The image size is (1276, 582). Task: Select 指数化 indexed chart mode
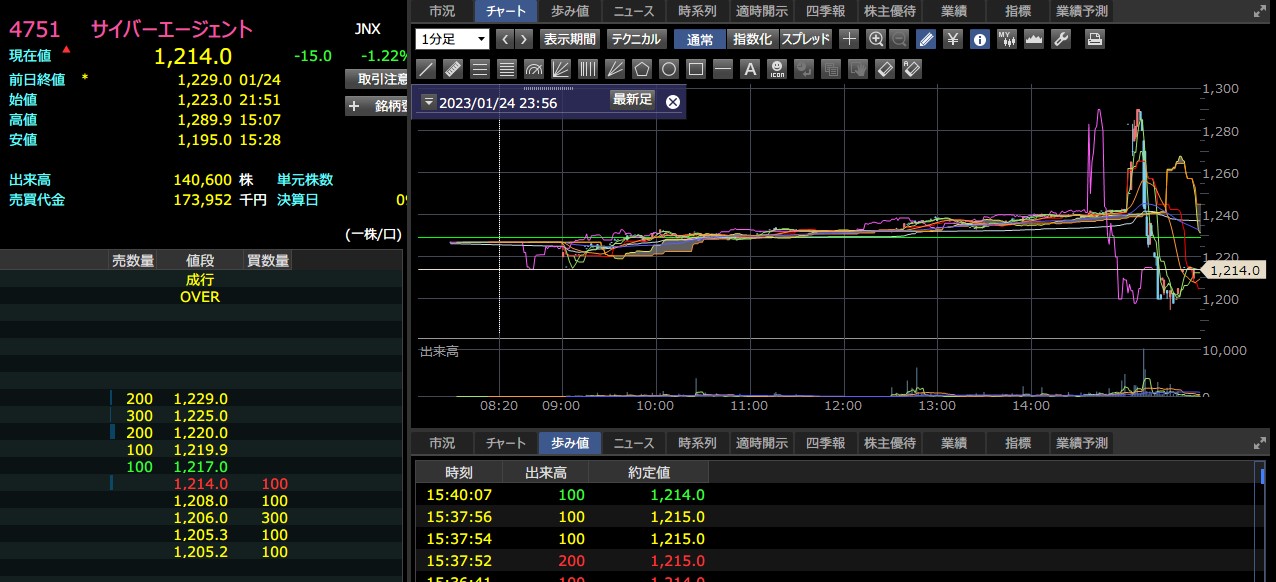pos(753,39)
